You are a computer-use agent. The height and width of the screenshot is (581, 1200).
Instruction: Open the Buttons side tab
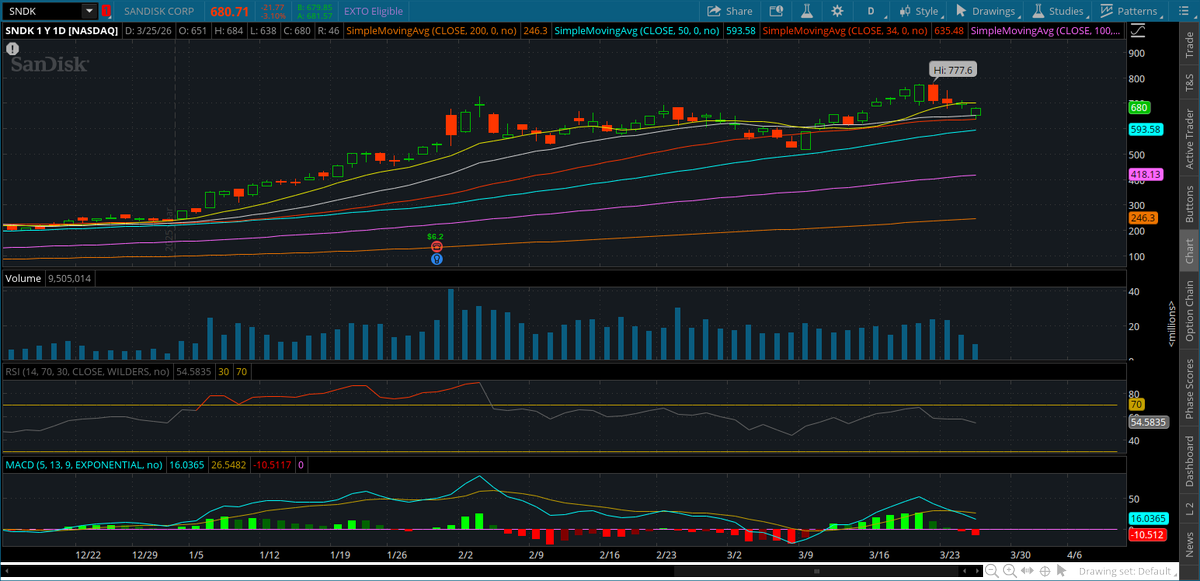point(1189,203)
